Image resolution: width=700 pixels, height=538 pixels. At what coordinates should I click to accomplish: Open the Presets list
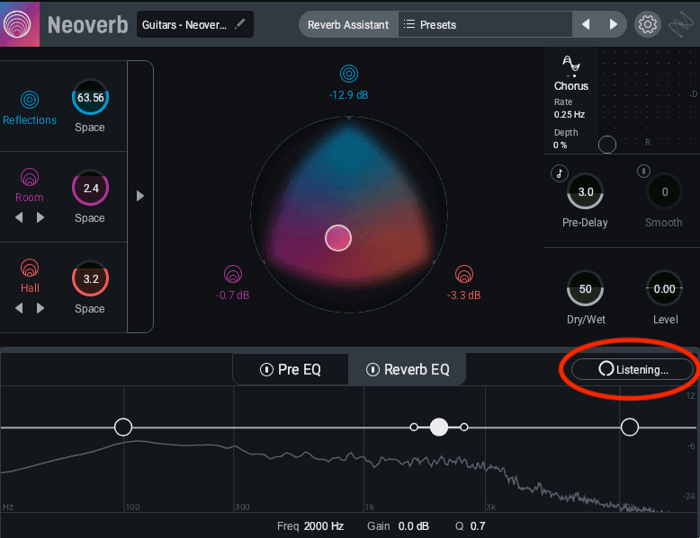pos(430,25)
